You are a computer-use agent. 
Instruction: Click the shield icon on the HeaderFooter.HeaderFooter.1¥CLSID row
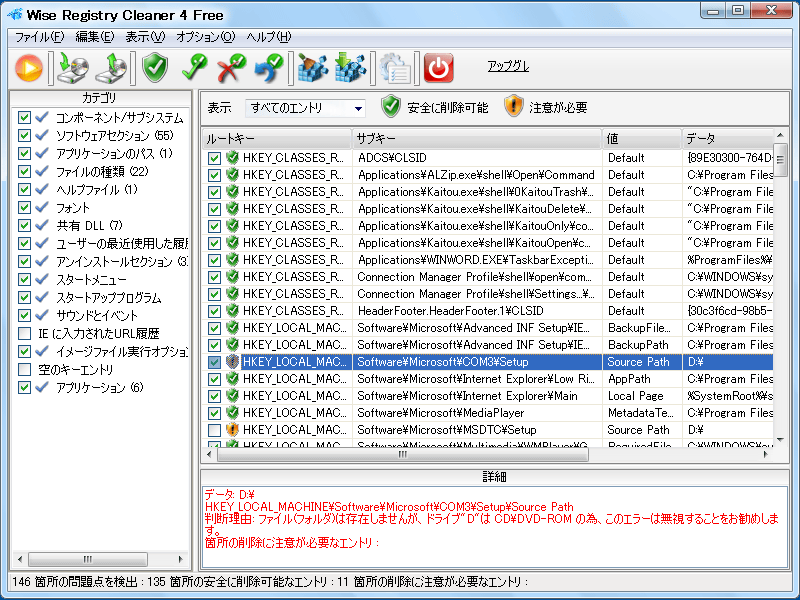232,311
